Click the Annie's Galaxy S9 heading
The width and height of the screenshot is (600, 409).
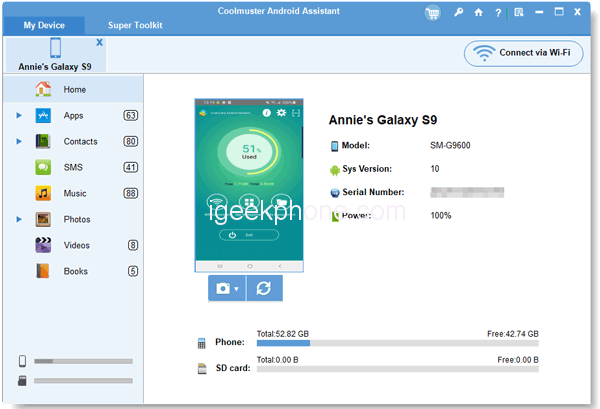click(383, 120)
